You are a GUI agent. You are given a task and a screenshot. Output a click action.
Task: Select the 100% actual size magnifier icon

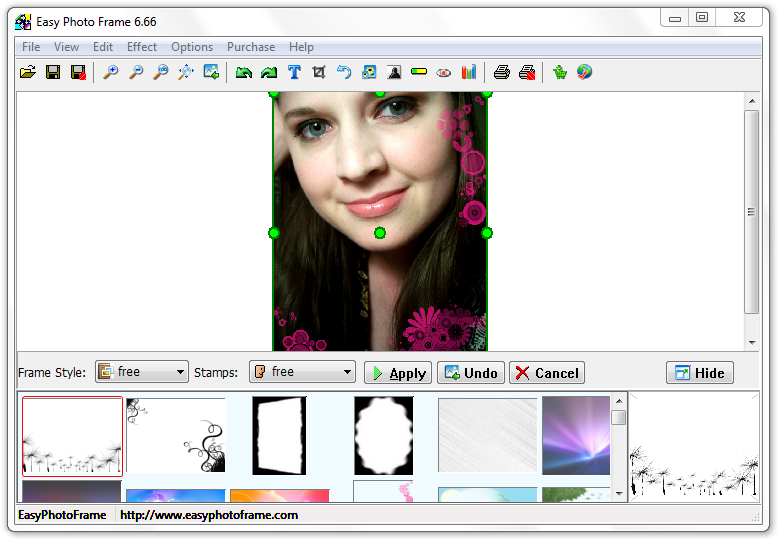[160, 73]
